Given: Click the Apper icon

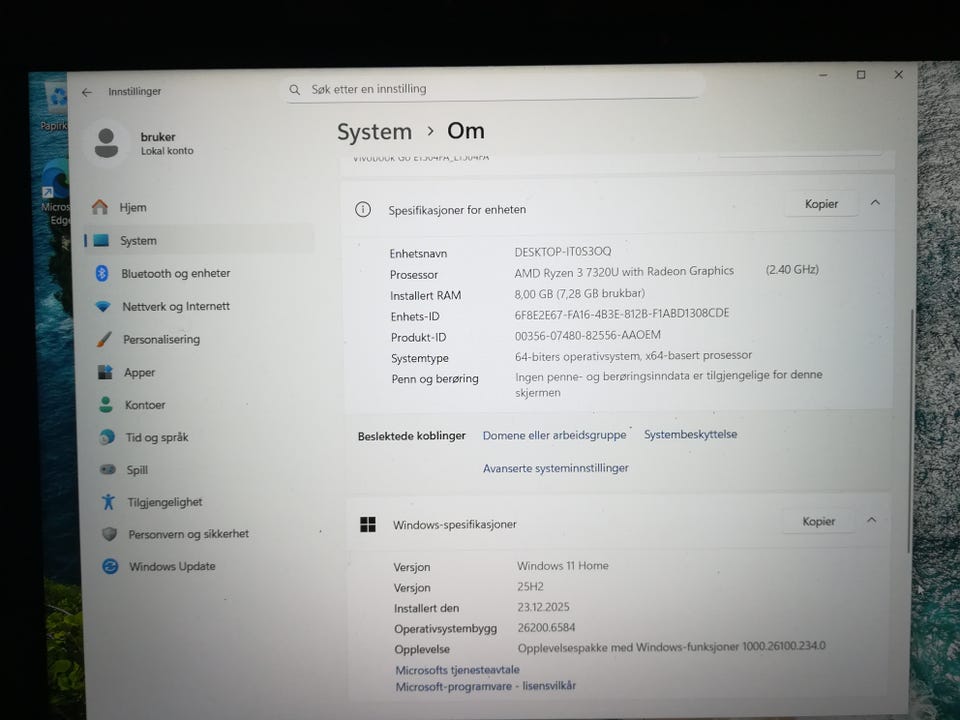Looking at the screenshot, I should [x=105, y=372].
